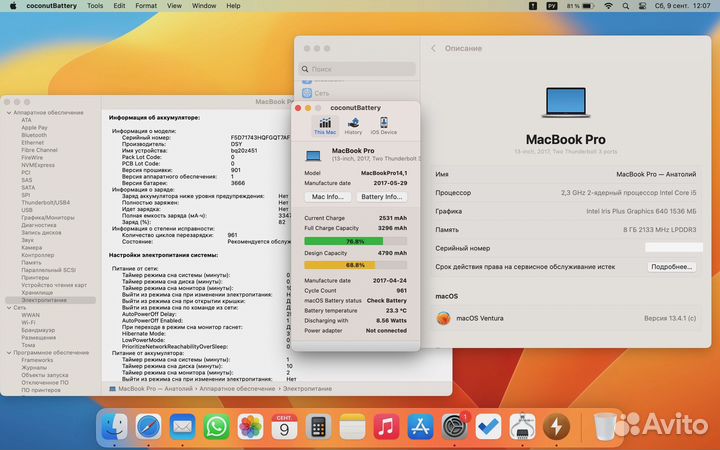Go back using the chevron next to Описание
Screen dimensions: 720x450
click(433, 48)
